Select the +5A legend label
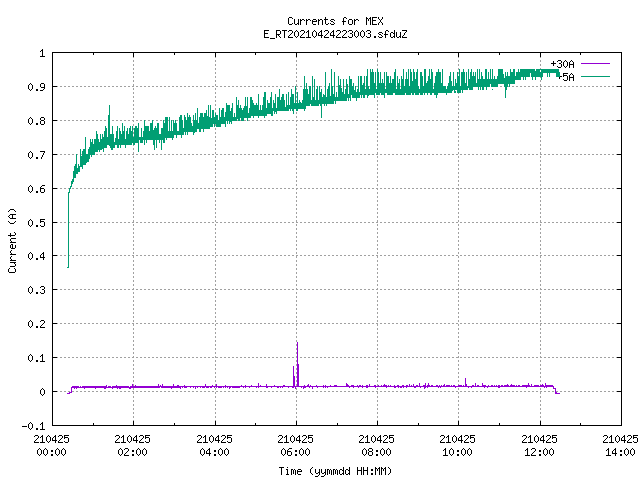This screenshot has height=480, width=640. pyautogui.click(x=566, y=77)
